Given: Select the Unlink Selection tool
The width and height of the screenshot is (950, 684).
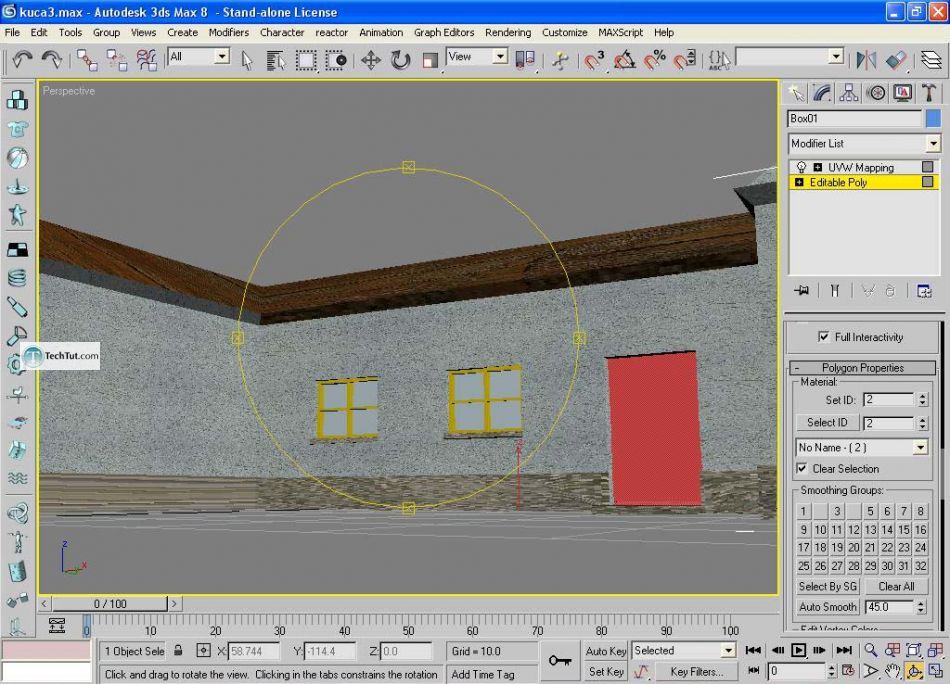Looking at the screenshot, I should (116, 60).
